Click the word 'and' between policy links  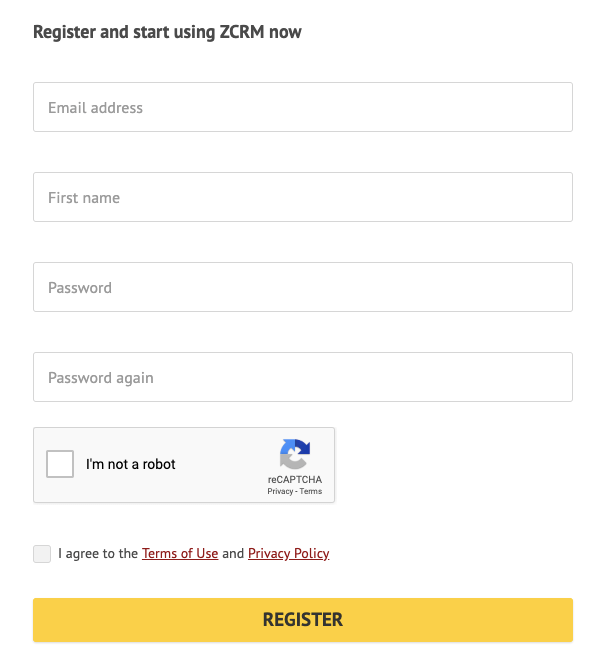coord(233,554)
